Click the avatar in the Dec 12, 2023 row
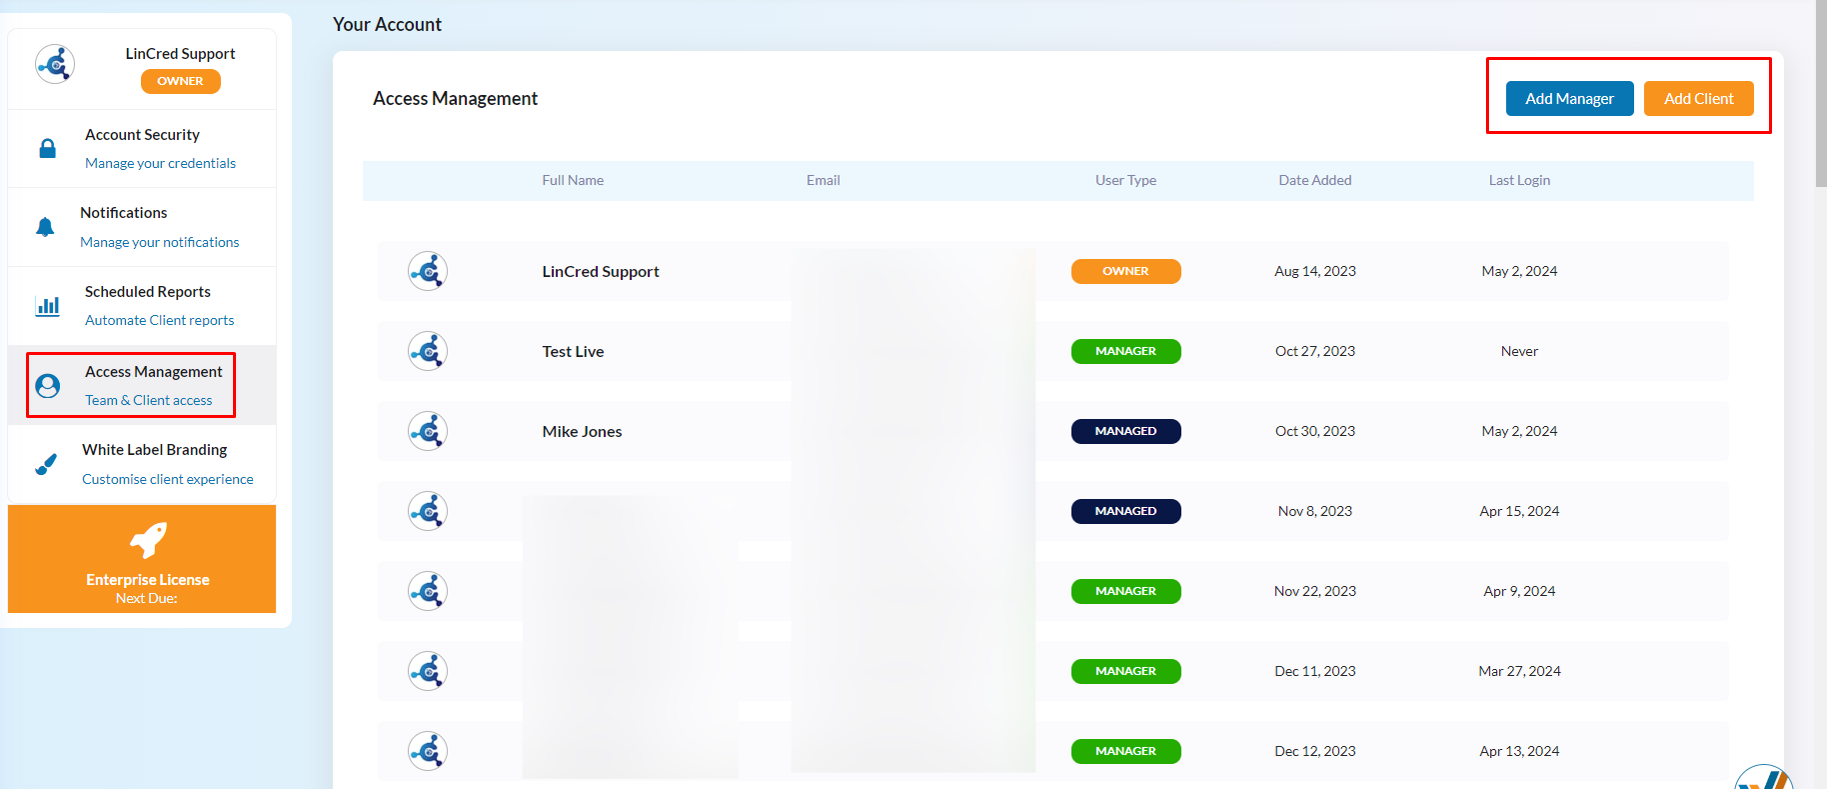Screen dimensions: 1827x789 coord(428,751)
